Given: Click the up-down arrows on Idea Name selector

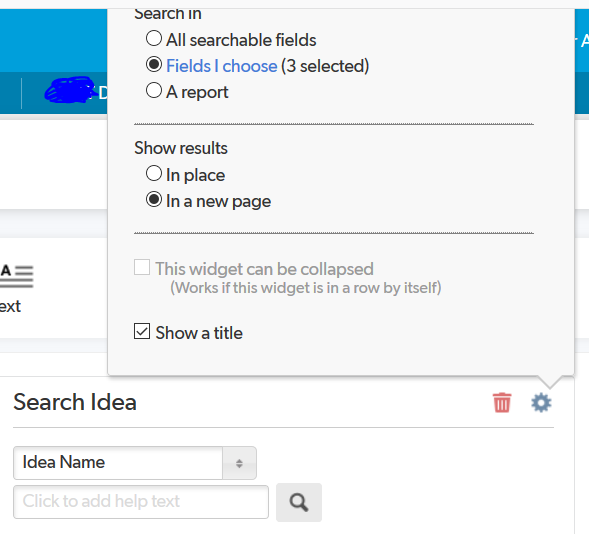Looking at the screenshot, I should [239, 463].
